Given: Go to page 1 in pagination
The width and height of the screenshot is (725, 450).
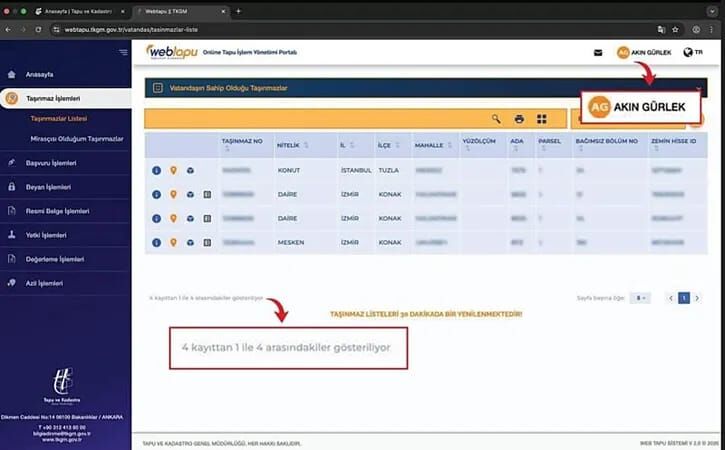Looking at the screenshot, I should [x=684, y=298].
